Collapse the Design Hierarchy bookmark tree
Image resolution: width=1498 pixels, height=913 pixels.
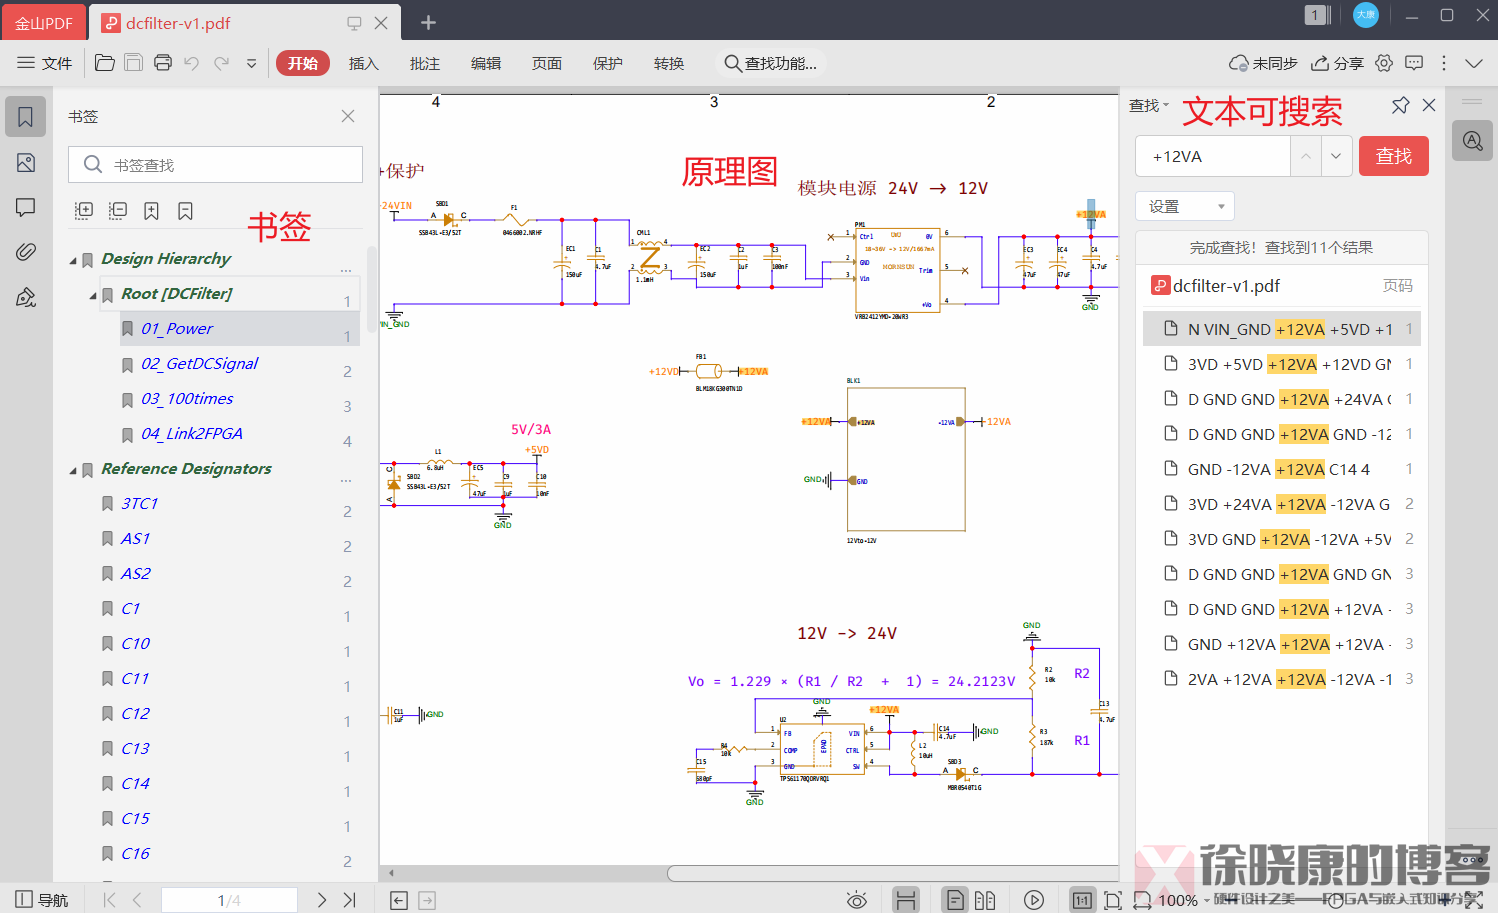point(73,260)
